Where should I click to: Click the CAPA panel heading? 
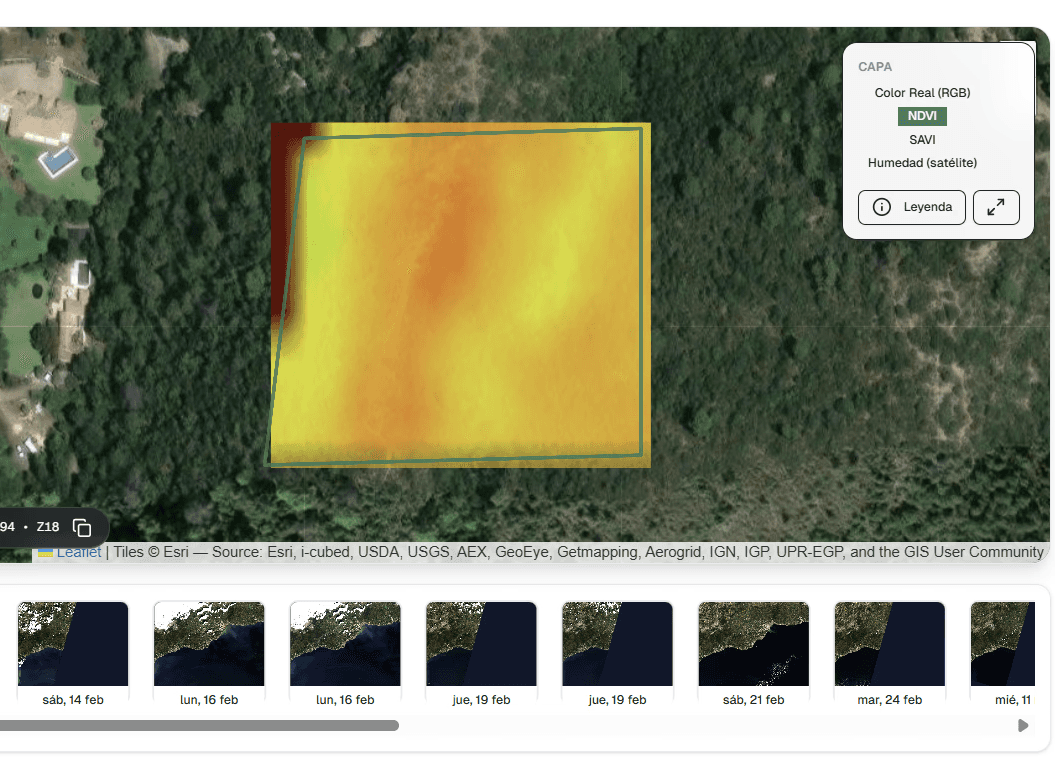coord(875,67)
